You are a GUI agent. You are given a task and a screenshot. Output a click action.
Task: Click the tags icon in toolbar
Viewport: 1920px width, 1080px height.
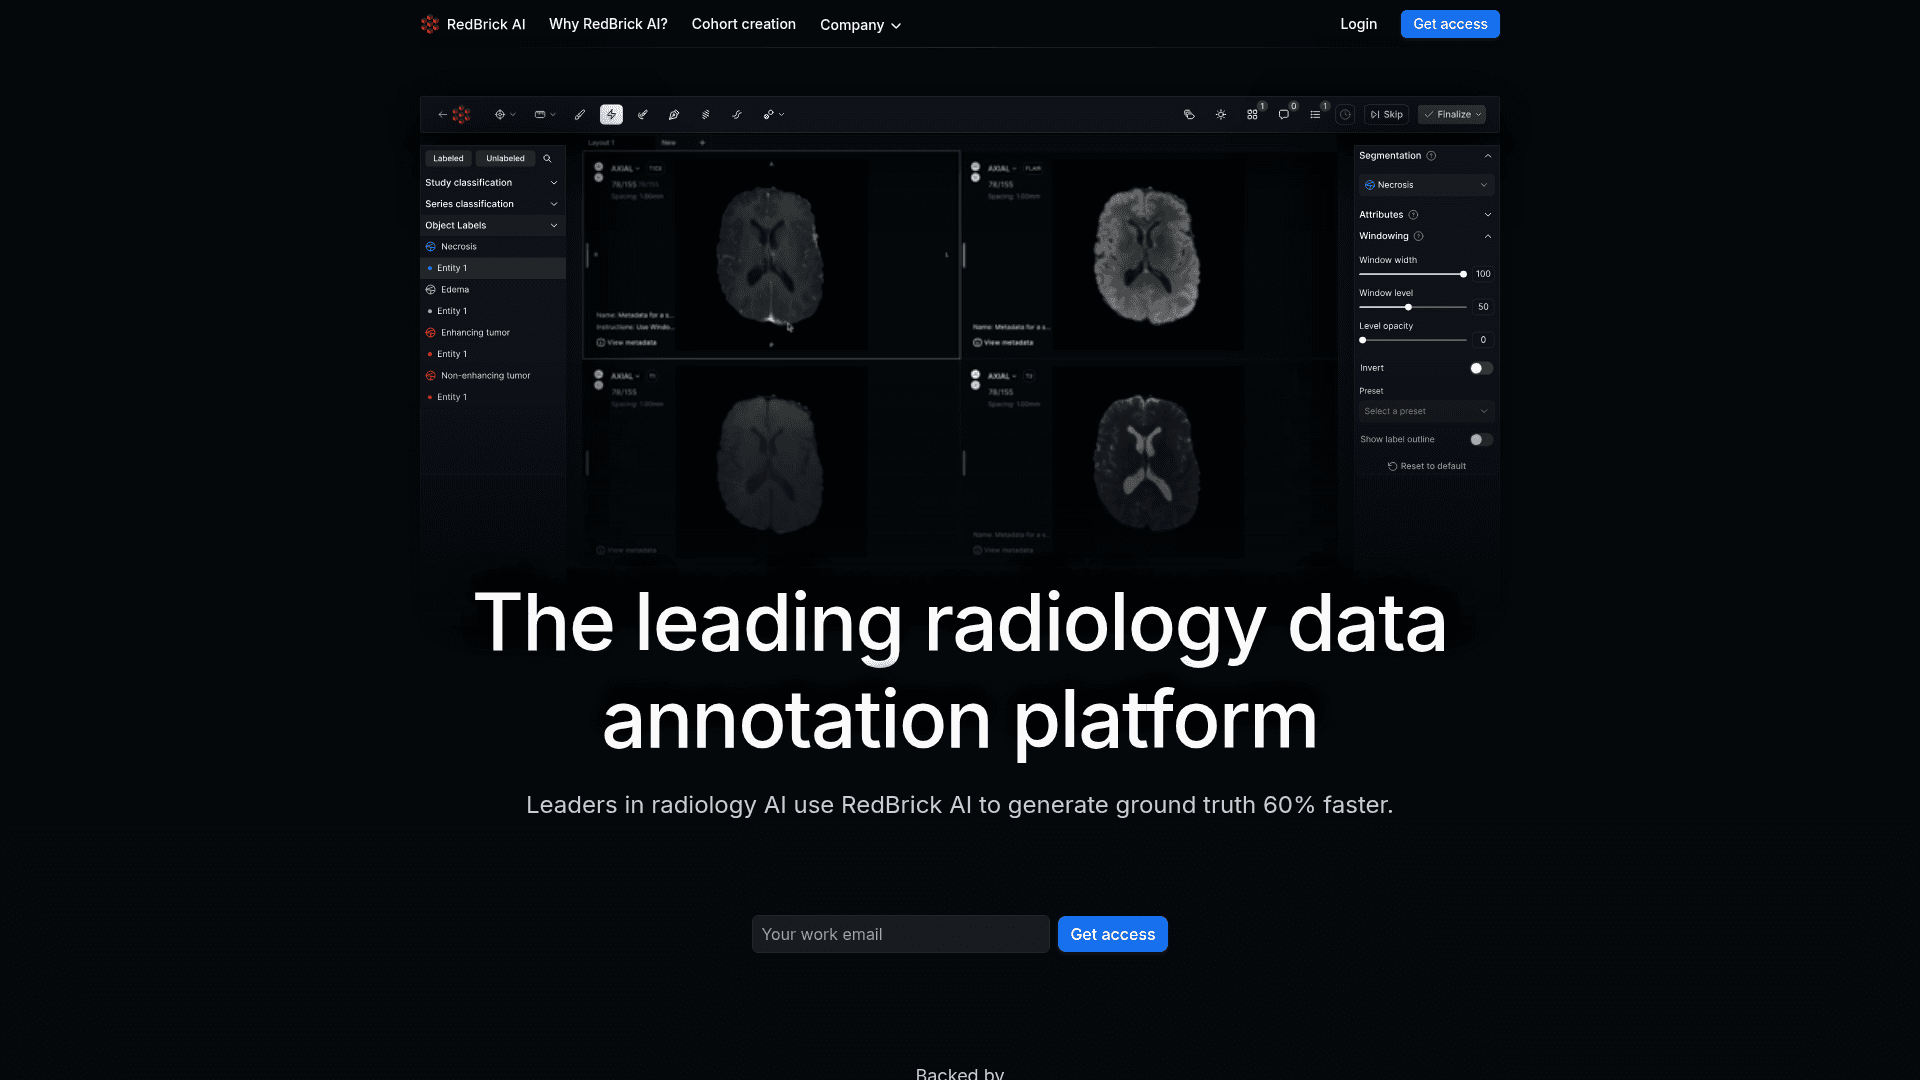1189,115
